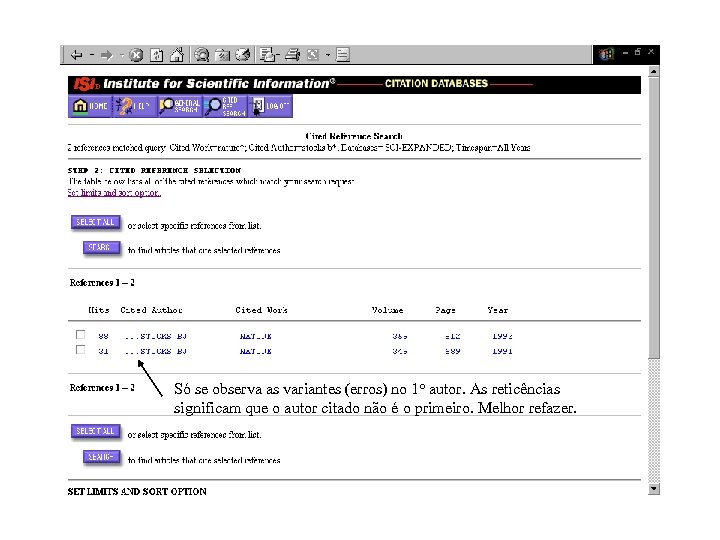The width and height of the screenshot is (720, 540).
Task: Click the year 1992 value
Action: [x=502, y=336]
